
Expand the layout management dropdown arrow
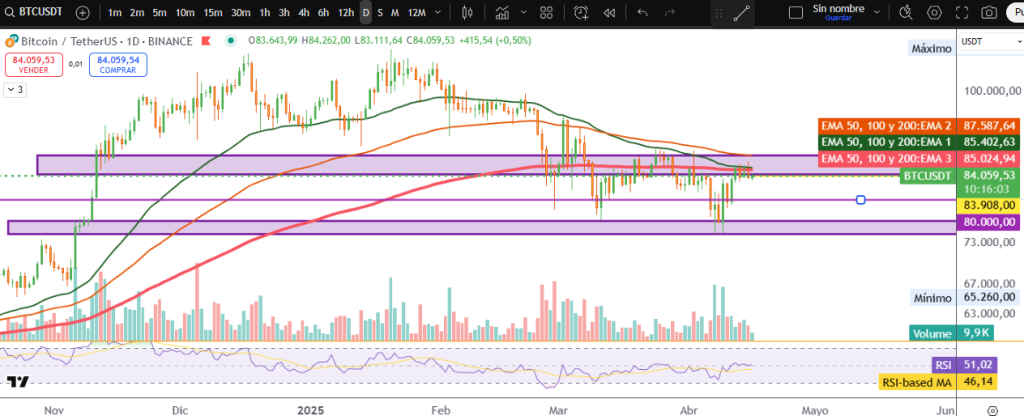[x=877, y=12]
